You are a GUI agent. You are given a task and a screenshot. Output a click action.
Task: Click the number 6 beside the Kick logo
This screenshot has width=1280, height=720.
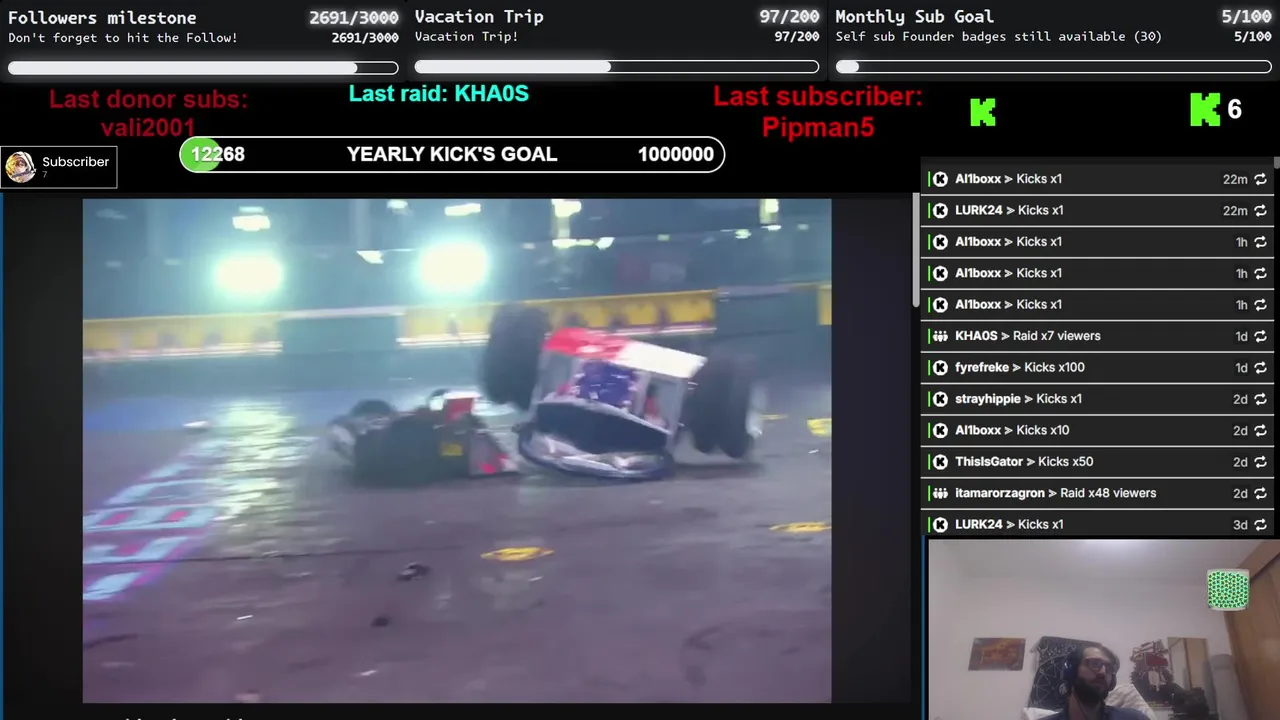(1234, 110)
